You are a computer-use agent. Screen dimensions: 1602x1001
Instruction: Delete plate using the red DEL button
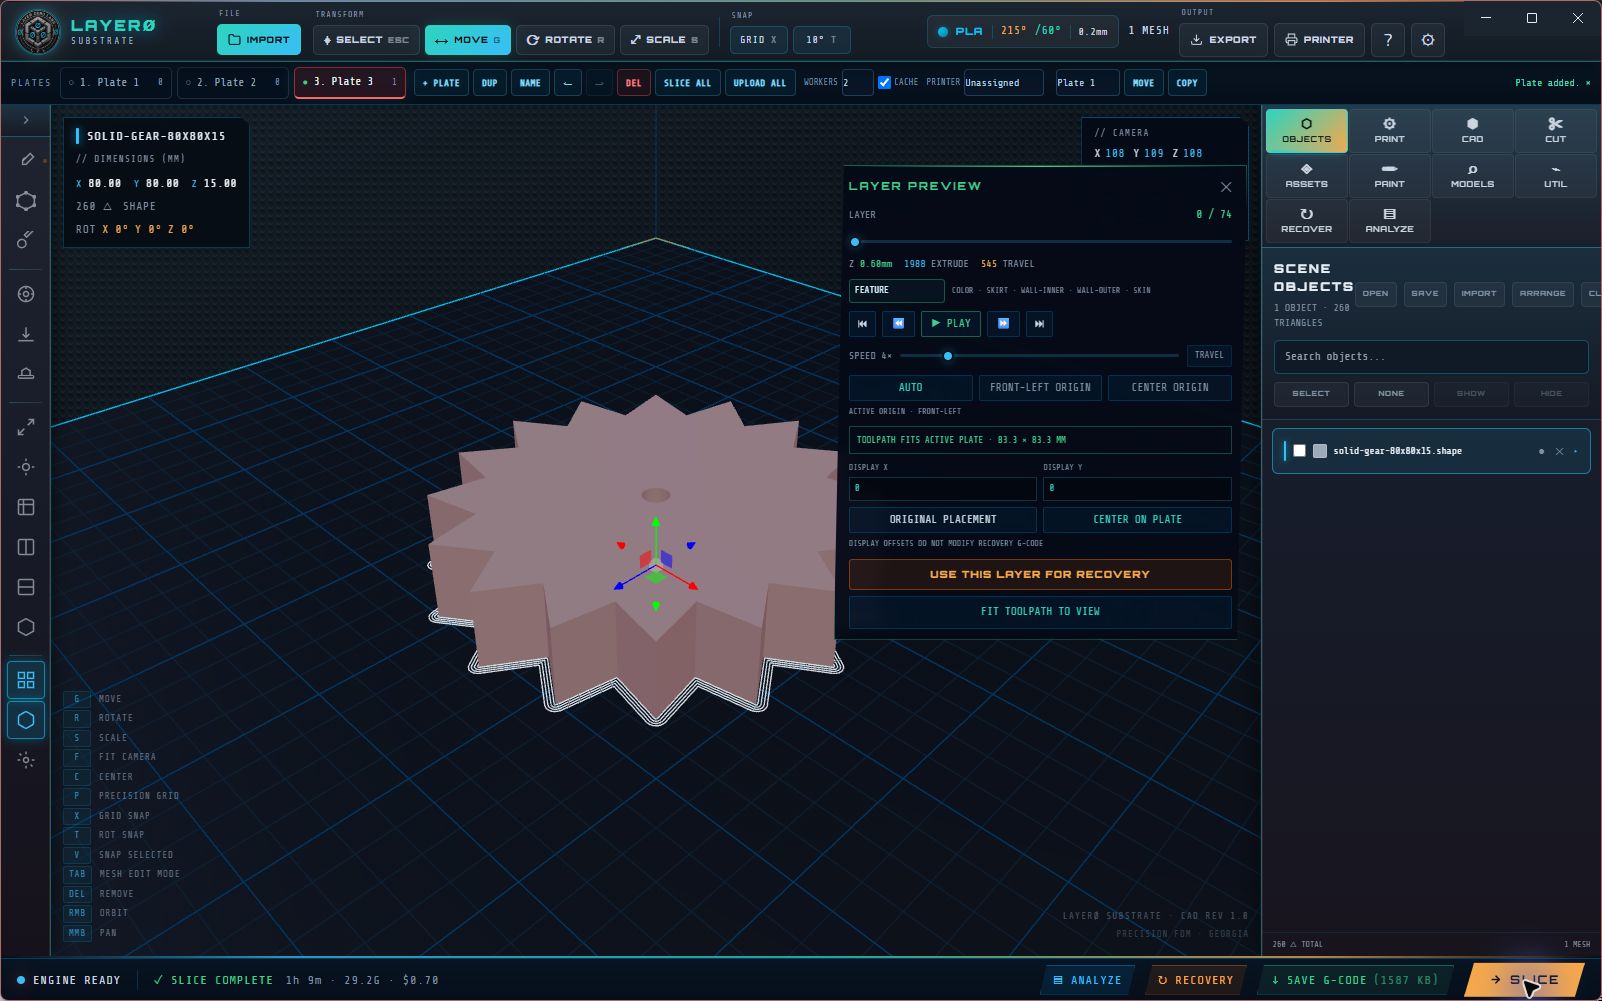coord(633,83)
